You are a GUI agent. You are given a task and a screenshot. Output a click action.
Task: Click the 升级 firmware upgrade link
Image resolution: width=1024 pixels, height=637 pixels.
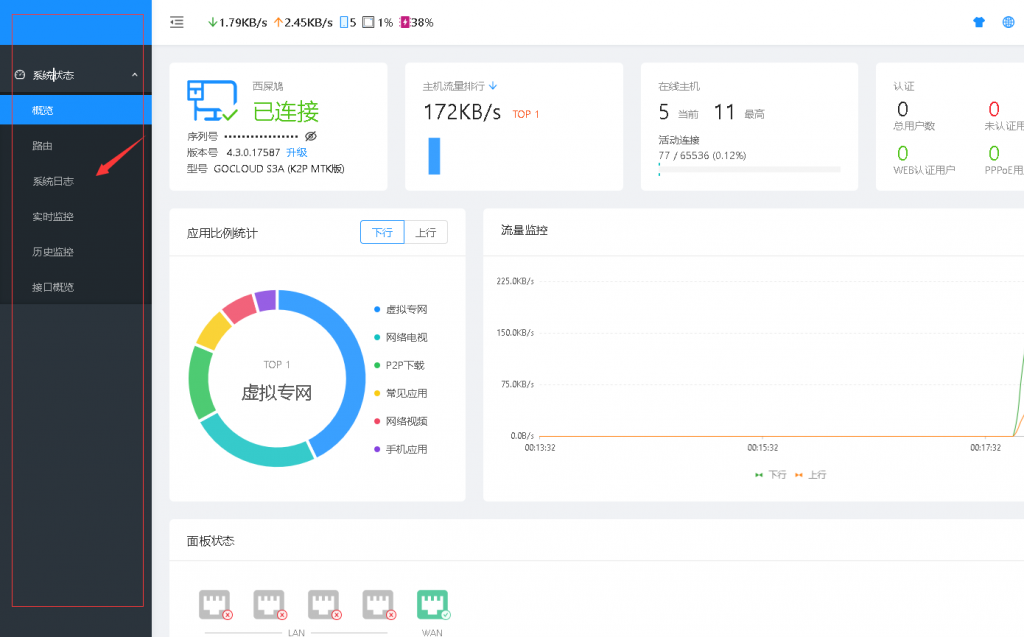(297, 152)
